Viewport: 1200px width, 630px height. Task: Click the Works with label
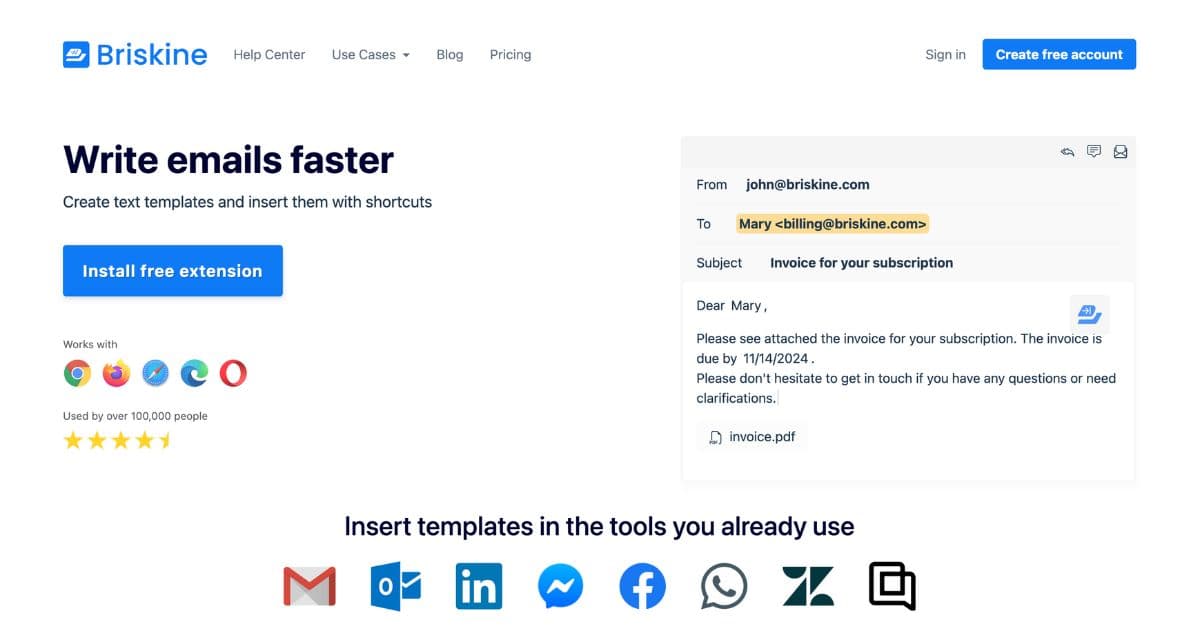point(90,344)
